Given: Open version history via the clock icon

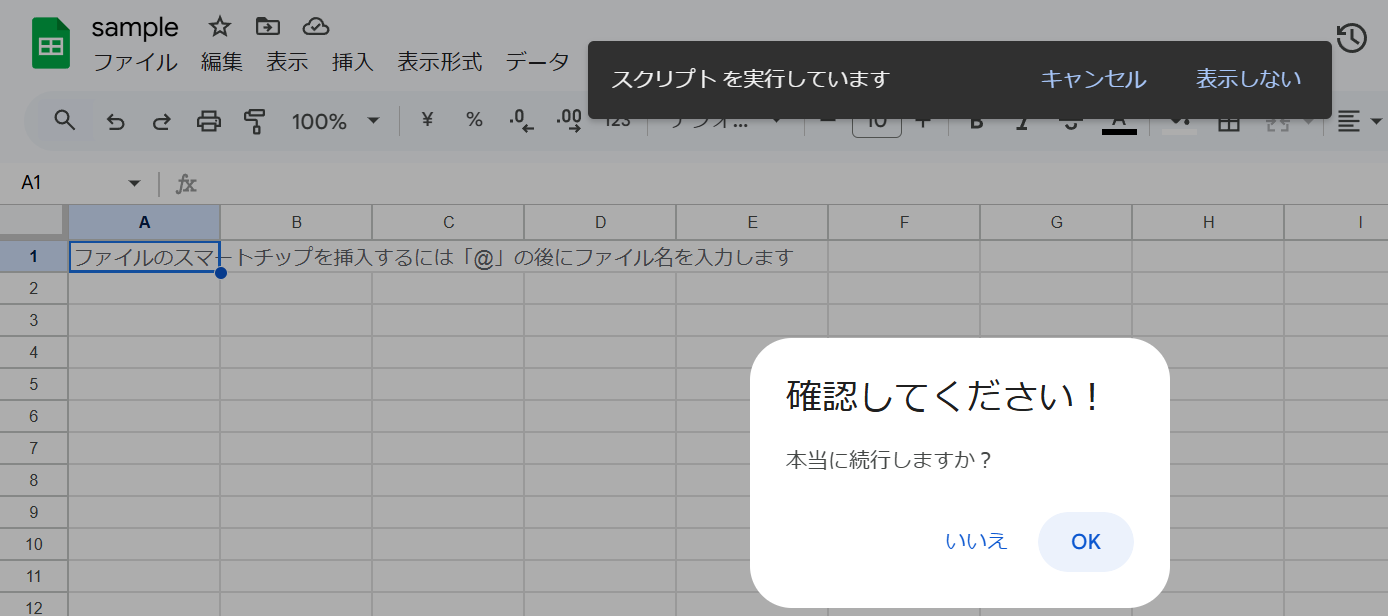Looking at the screenshot, I should (x=1351, y=38).
